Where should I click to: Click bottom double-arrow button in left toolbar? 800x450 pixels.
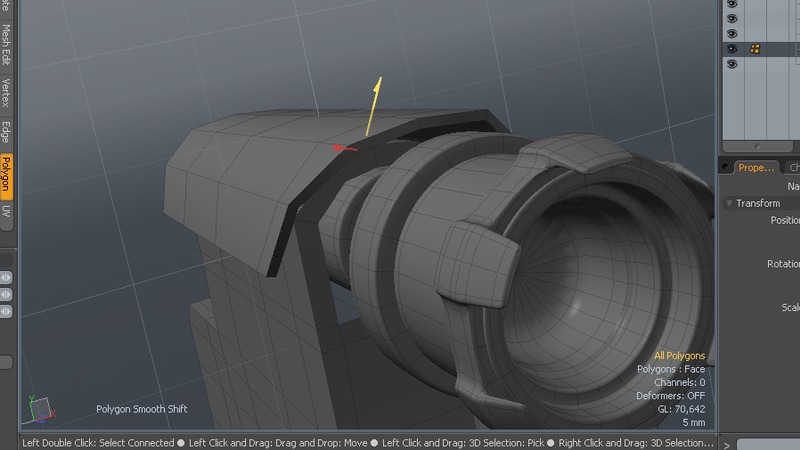tap(6, 311)
